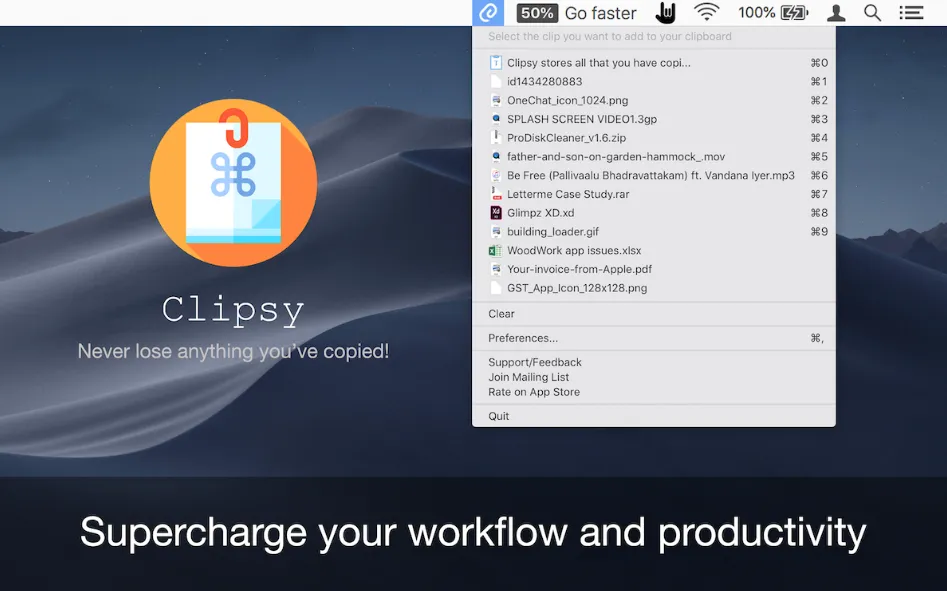This screenshot has height=591, width=947.
Task: Pick Letterme Case Study.rar clip
Action: point(653,194)
